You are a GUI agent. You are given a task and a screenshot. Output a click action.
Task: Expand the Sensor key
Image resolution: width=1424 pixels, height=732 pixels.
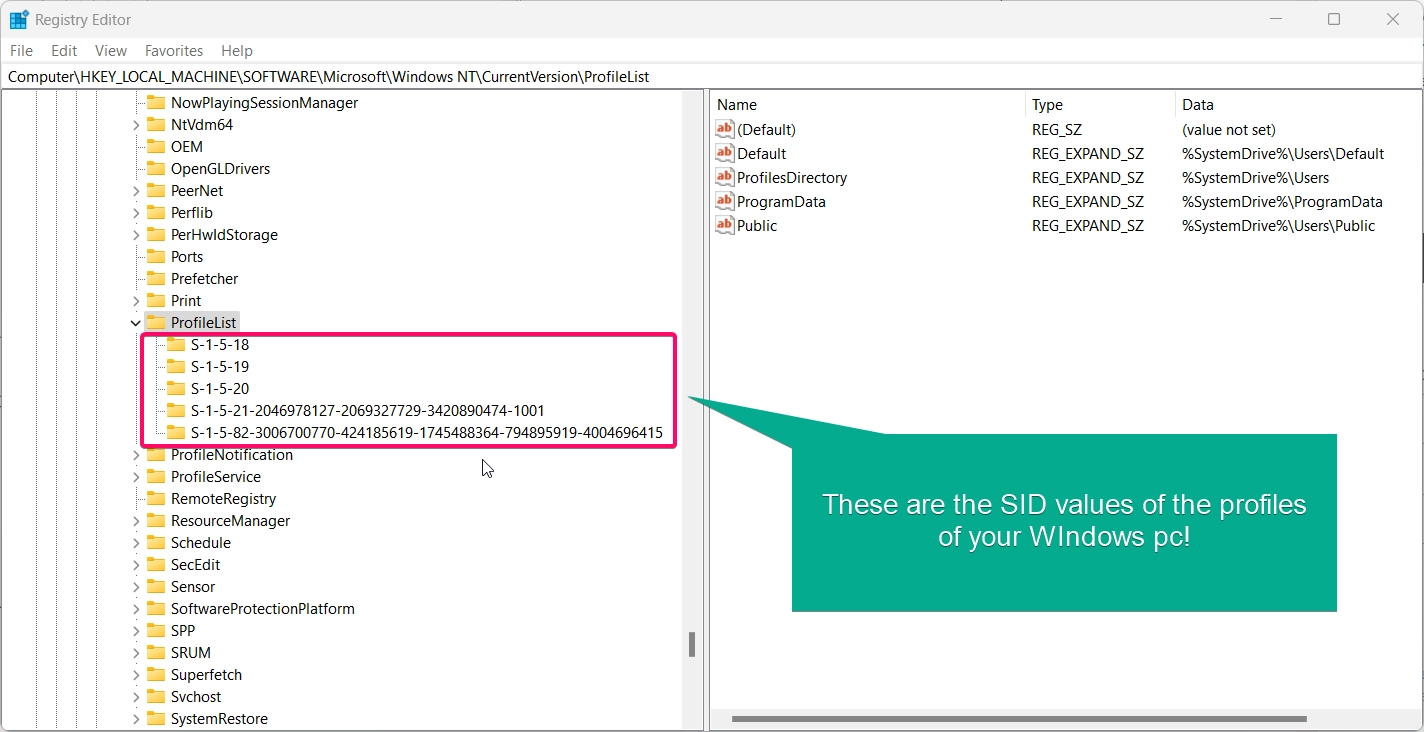[x=136, y=587]
